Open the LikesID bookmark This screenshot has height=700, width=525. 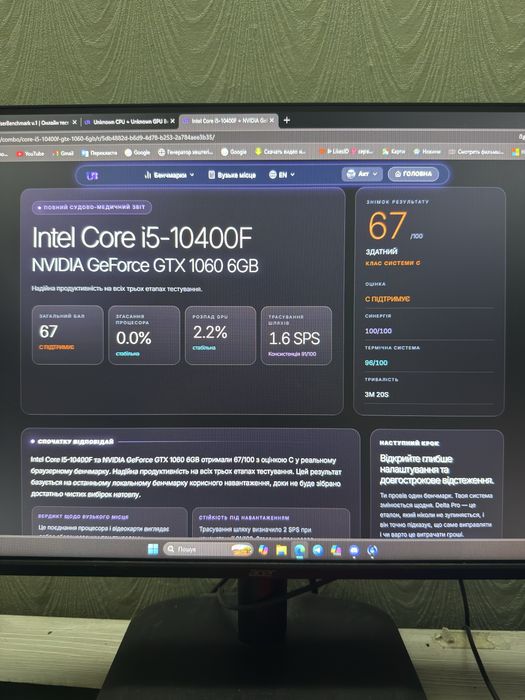click(x=346, y=151)
